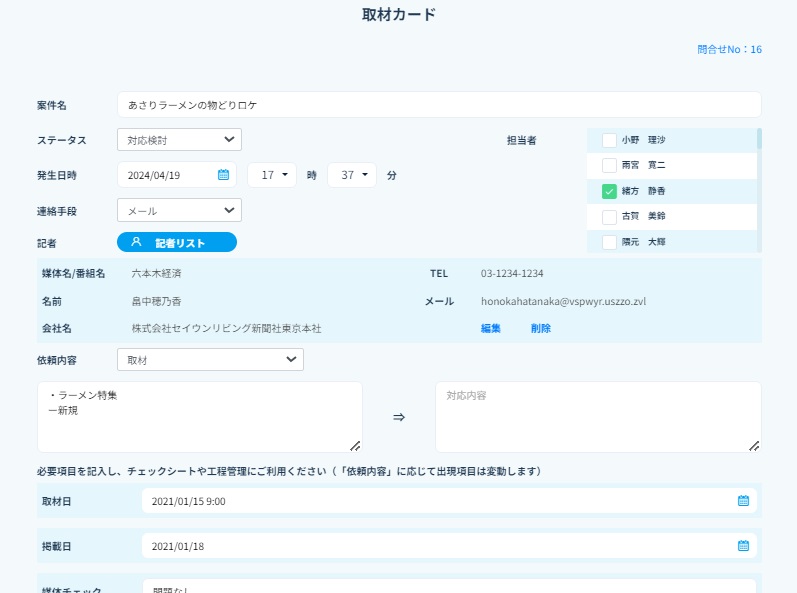Click person icon on 記者リスト button

pos(137,242)
